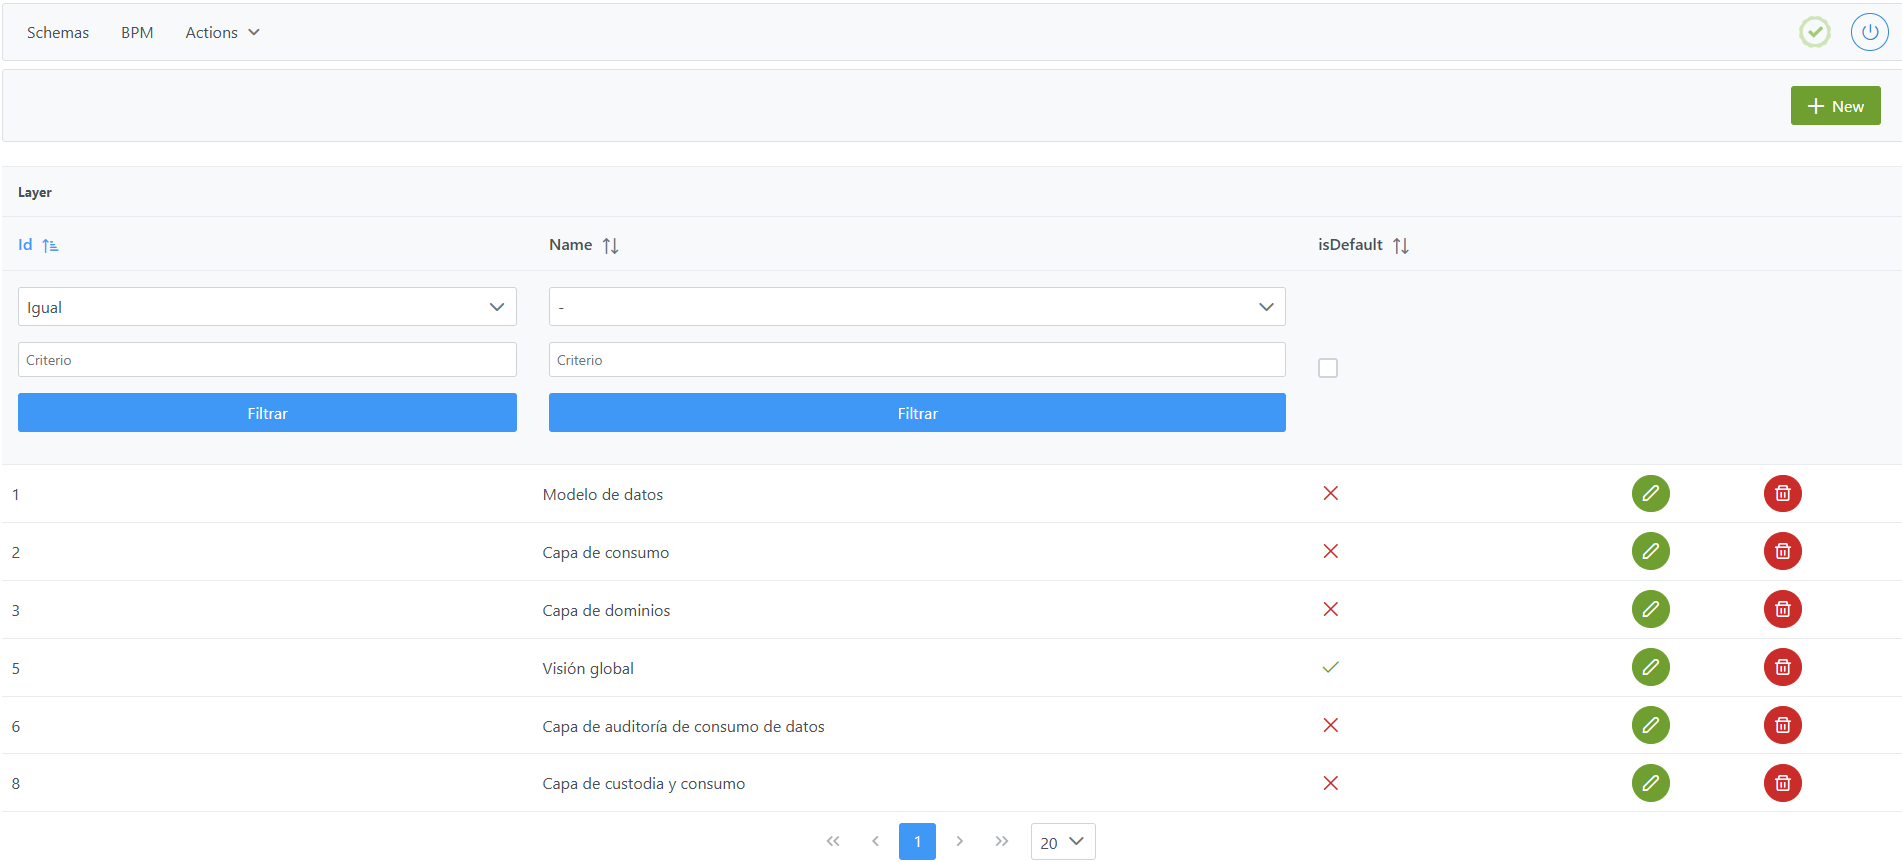Delete Capa de custodia y consumo
Viewport: 1902px width, 862px height.
[1782, 783]
